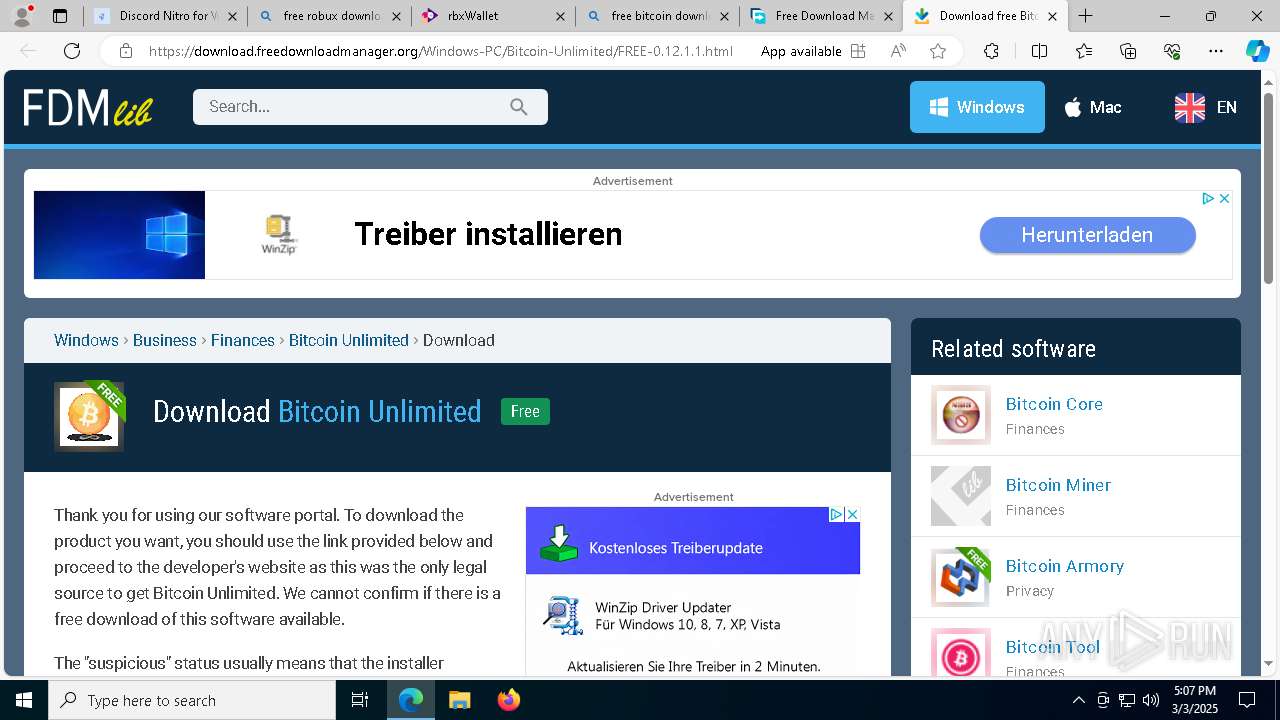Open Bitcoin Unlimited title link
The image size is (1280, 720).
pos(380,411)
